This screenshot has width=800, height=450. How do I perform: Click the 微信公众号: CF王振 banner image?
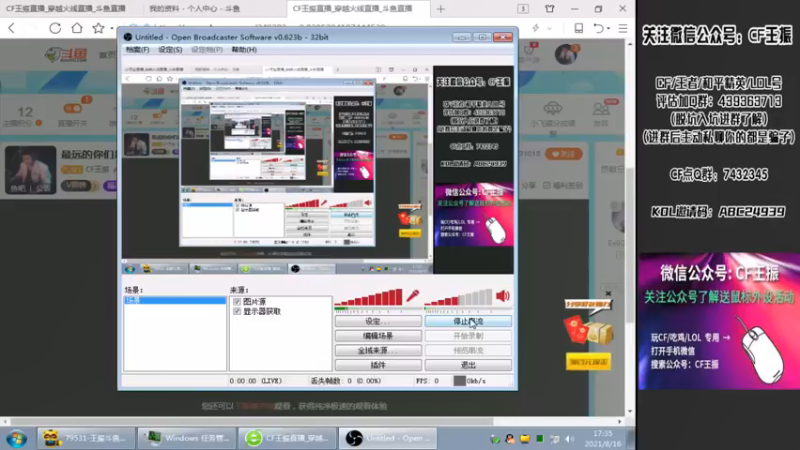[x=719, y=321]
